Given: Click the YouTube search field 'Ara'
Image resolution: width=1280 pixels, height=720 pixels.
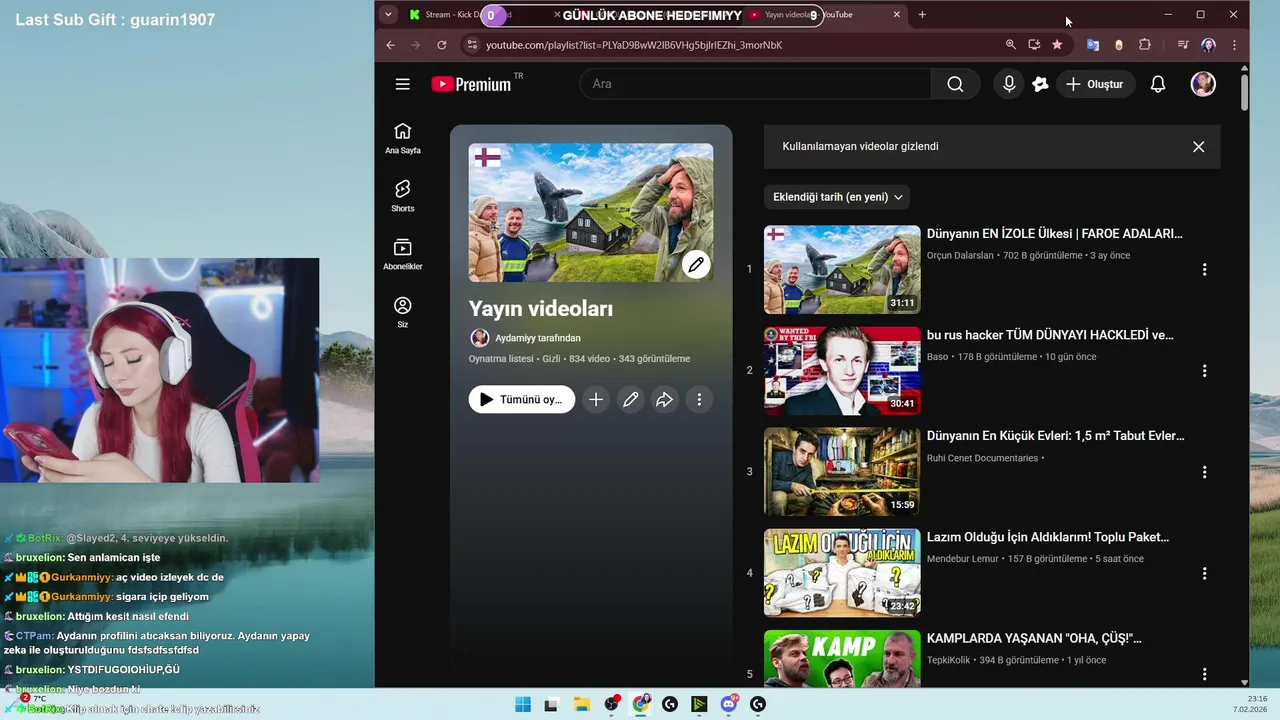Looking at the screenshot, I should pos(755,84).
